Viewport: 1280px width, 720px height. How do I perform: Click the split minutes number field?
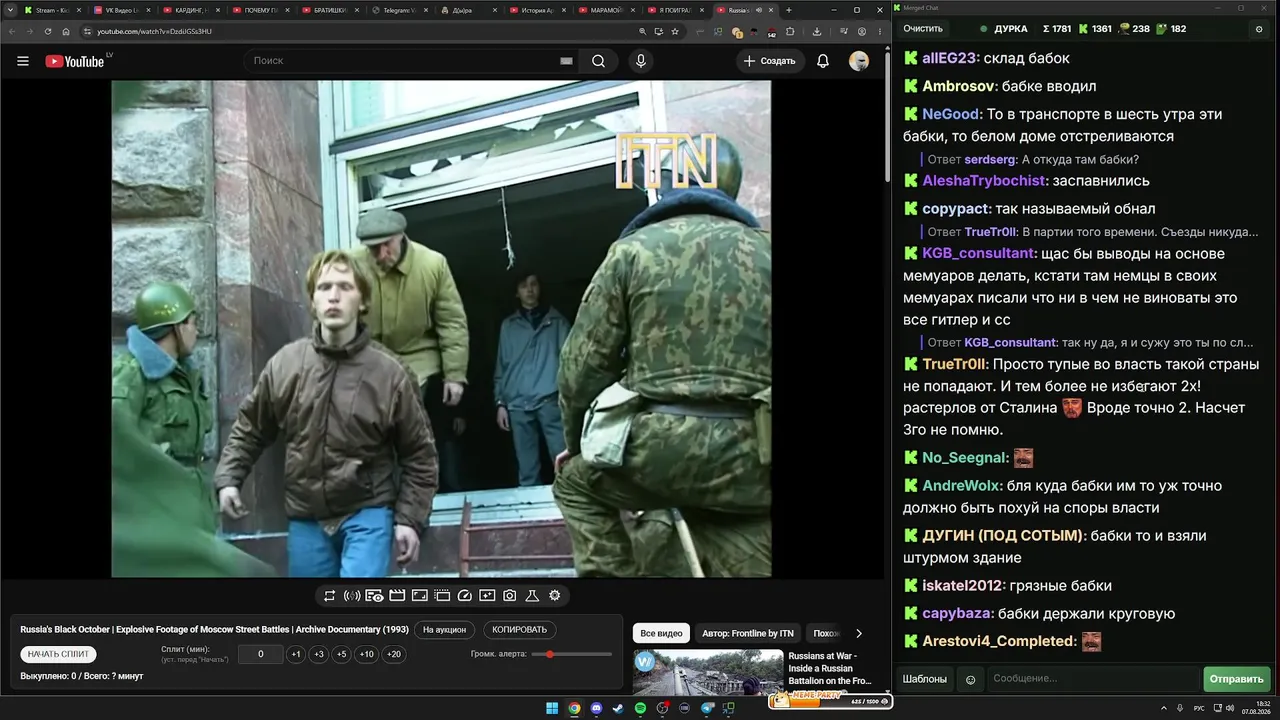(x=261, y=654)
